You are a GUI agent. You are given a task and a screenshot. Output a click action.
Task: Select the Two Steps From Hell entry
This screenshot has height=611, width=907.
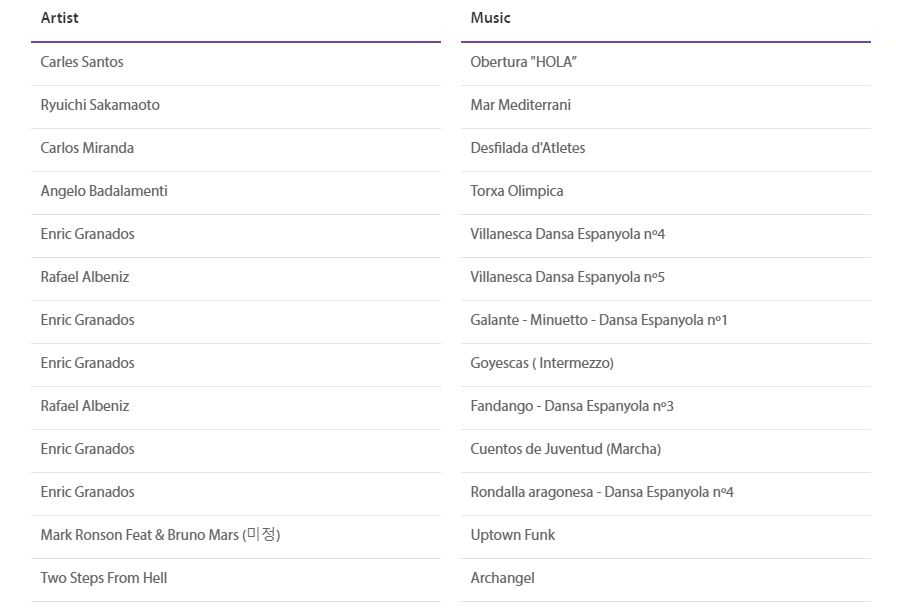tap(104, 578)
